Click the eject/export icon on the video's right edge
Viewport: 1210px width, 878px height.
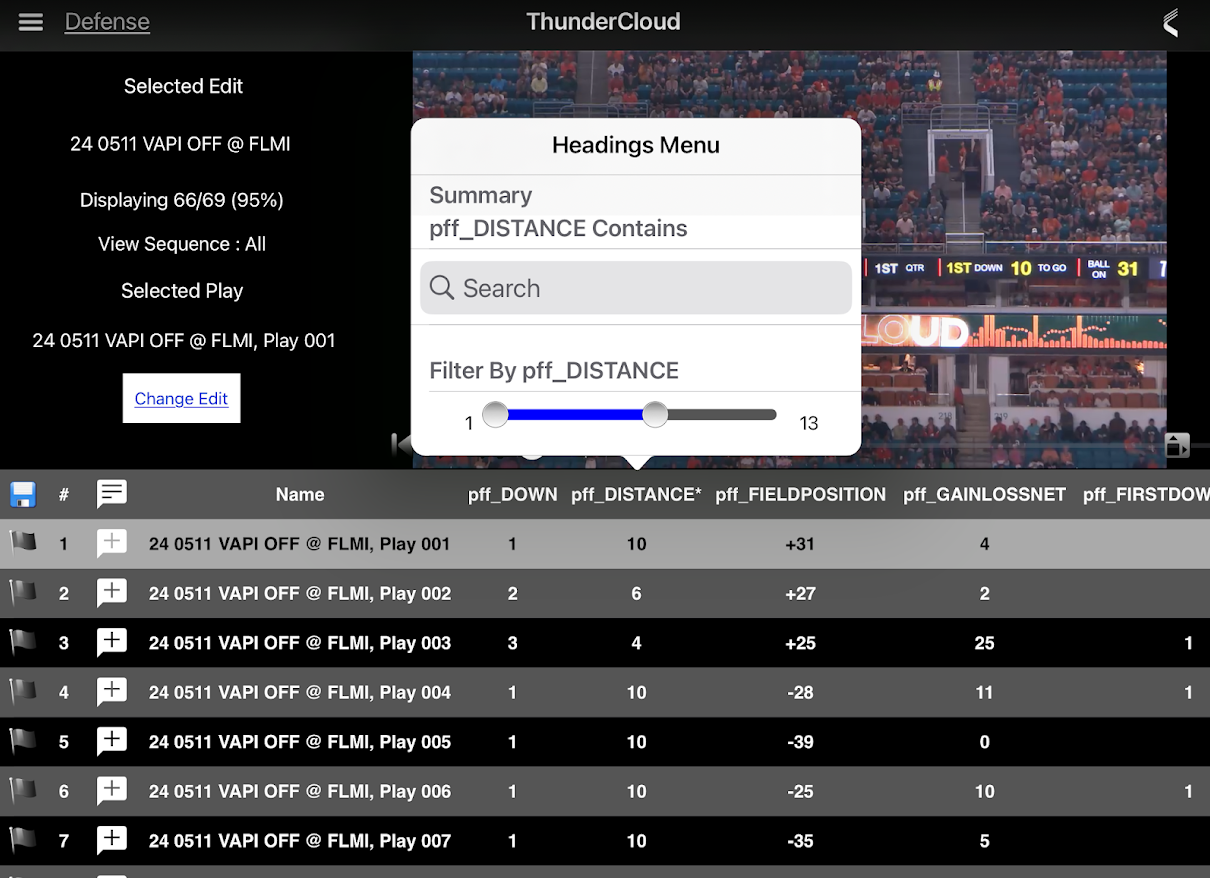tap(1178, 445)
